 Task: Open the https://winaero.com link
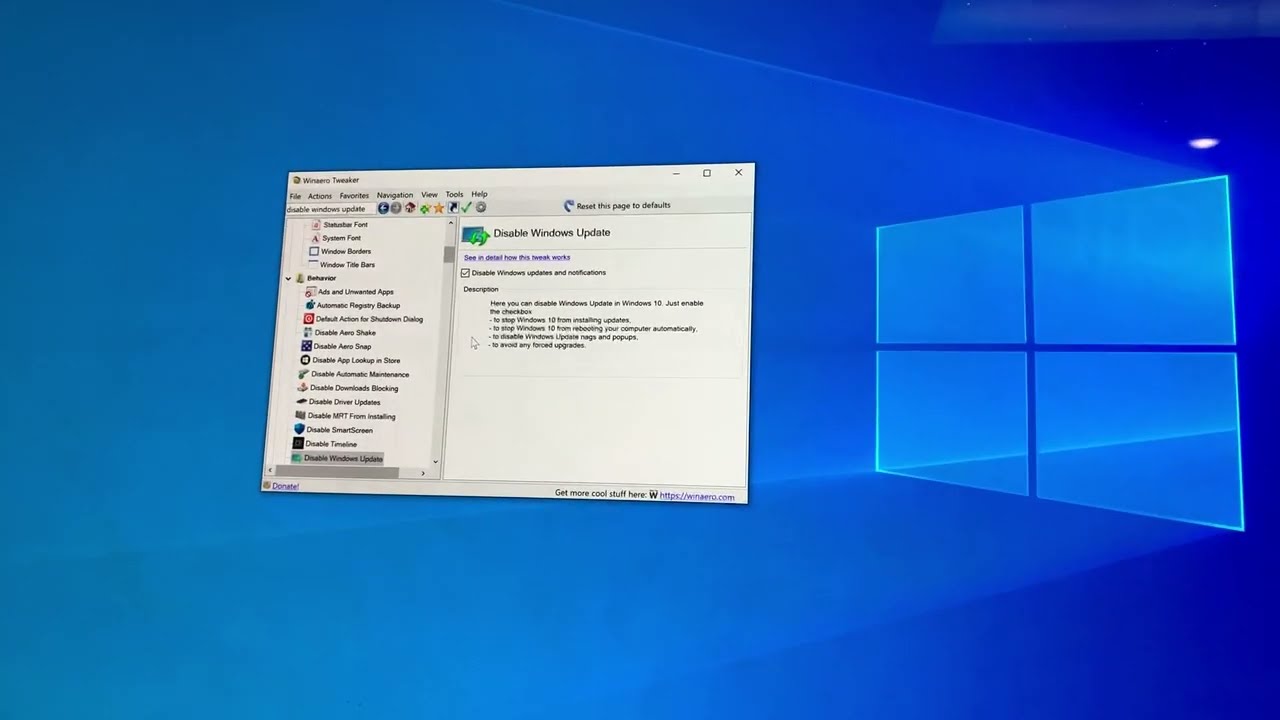(x=697, y=497)
